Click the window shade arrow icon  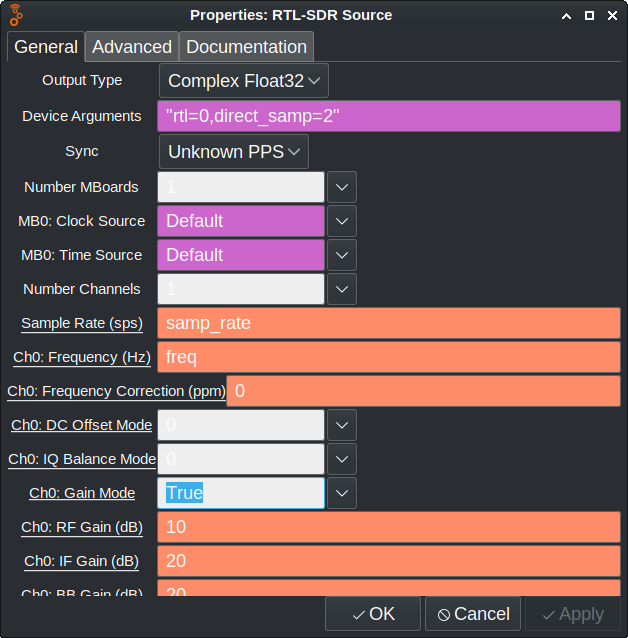pos(567,15)
